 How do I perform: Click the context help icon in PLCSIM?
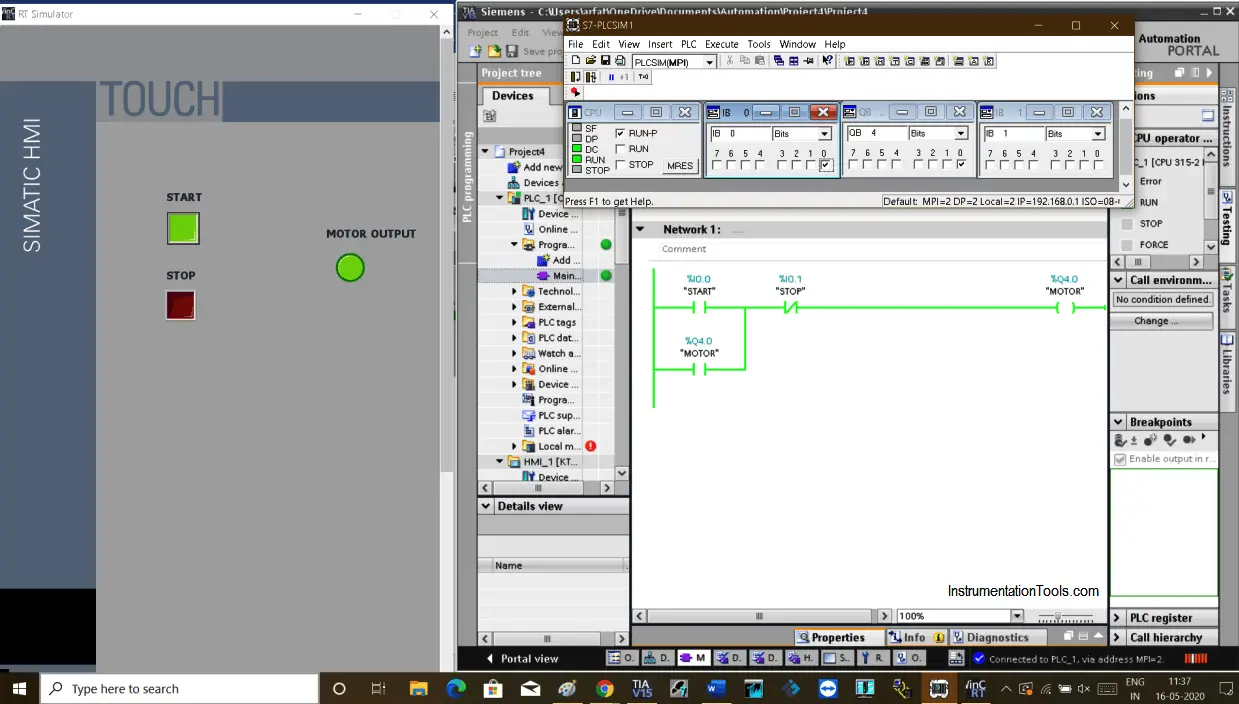click(x=827, y=61)
